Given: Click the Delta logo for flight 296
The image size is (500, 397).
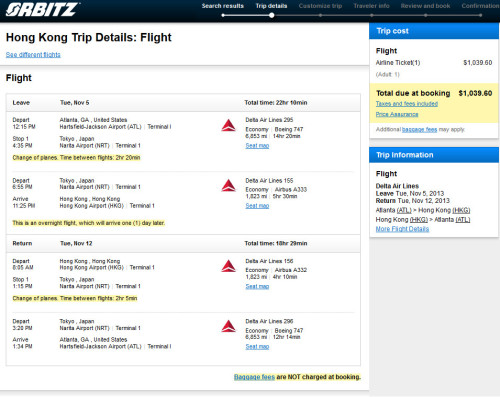Looking at the screenshot, I should [x=228, y=326].
